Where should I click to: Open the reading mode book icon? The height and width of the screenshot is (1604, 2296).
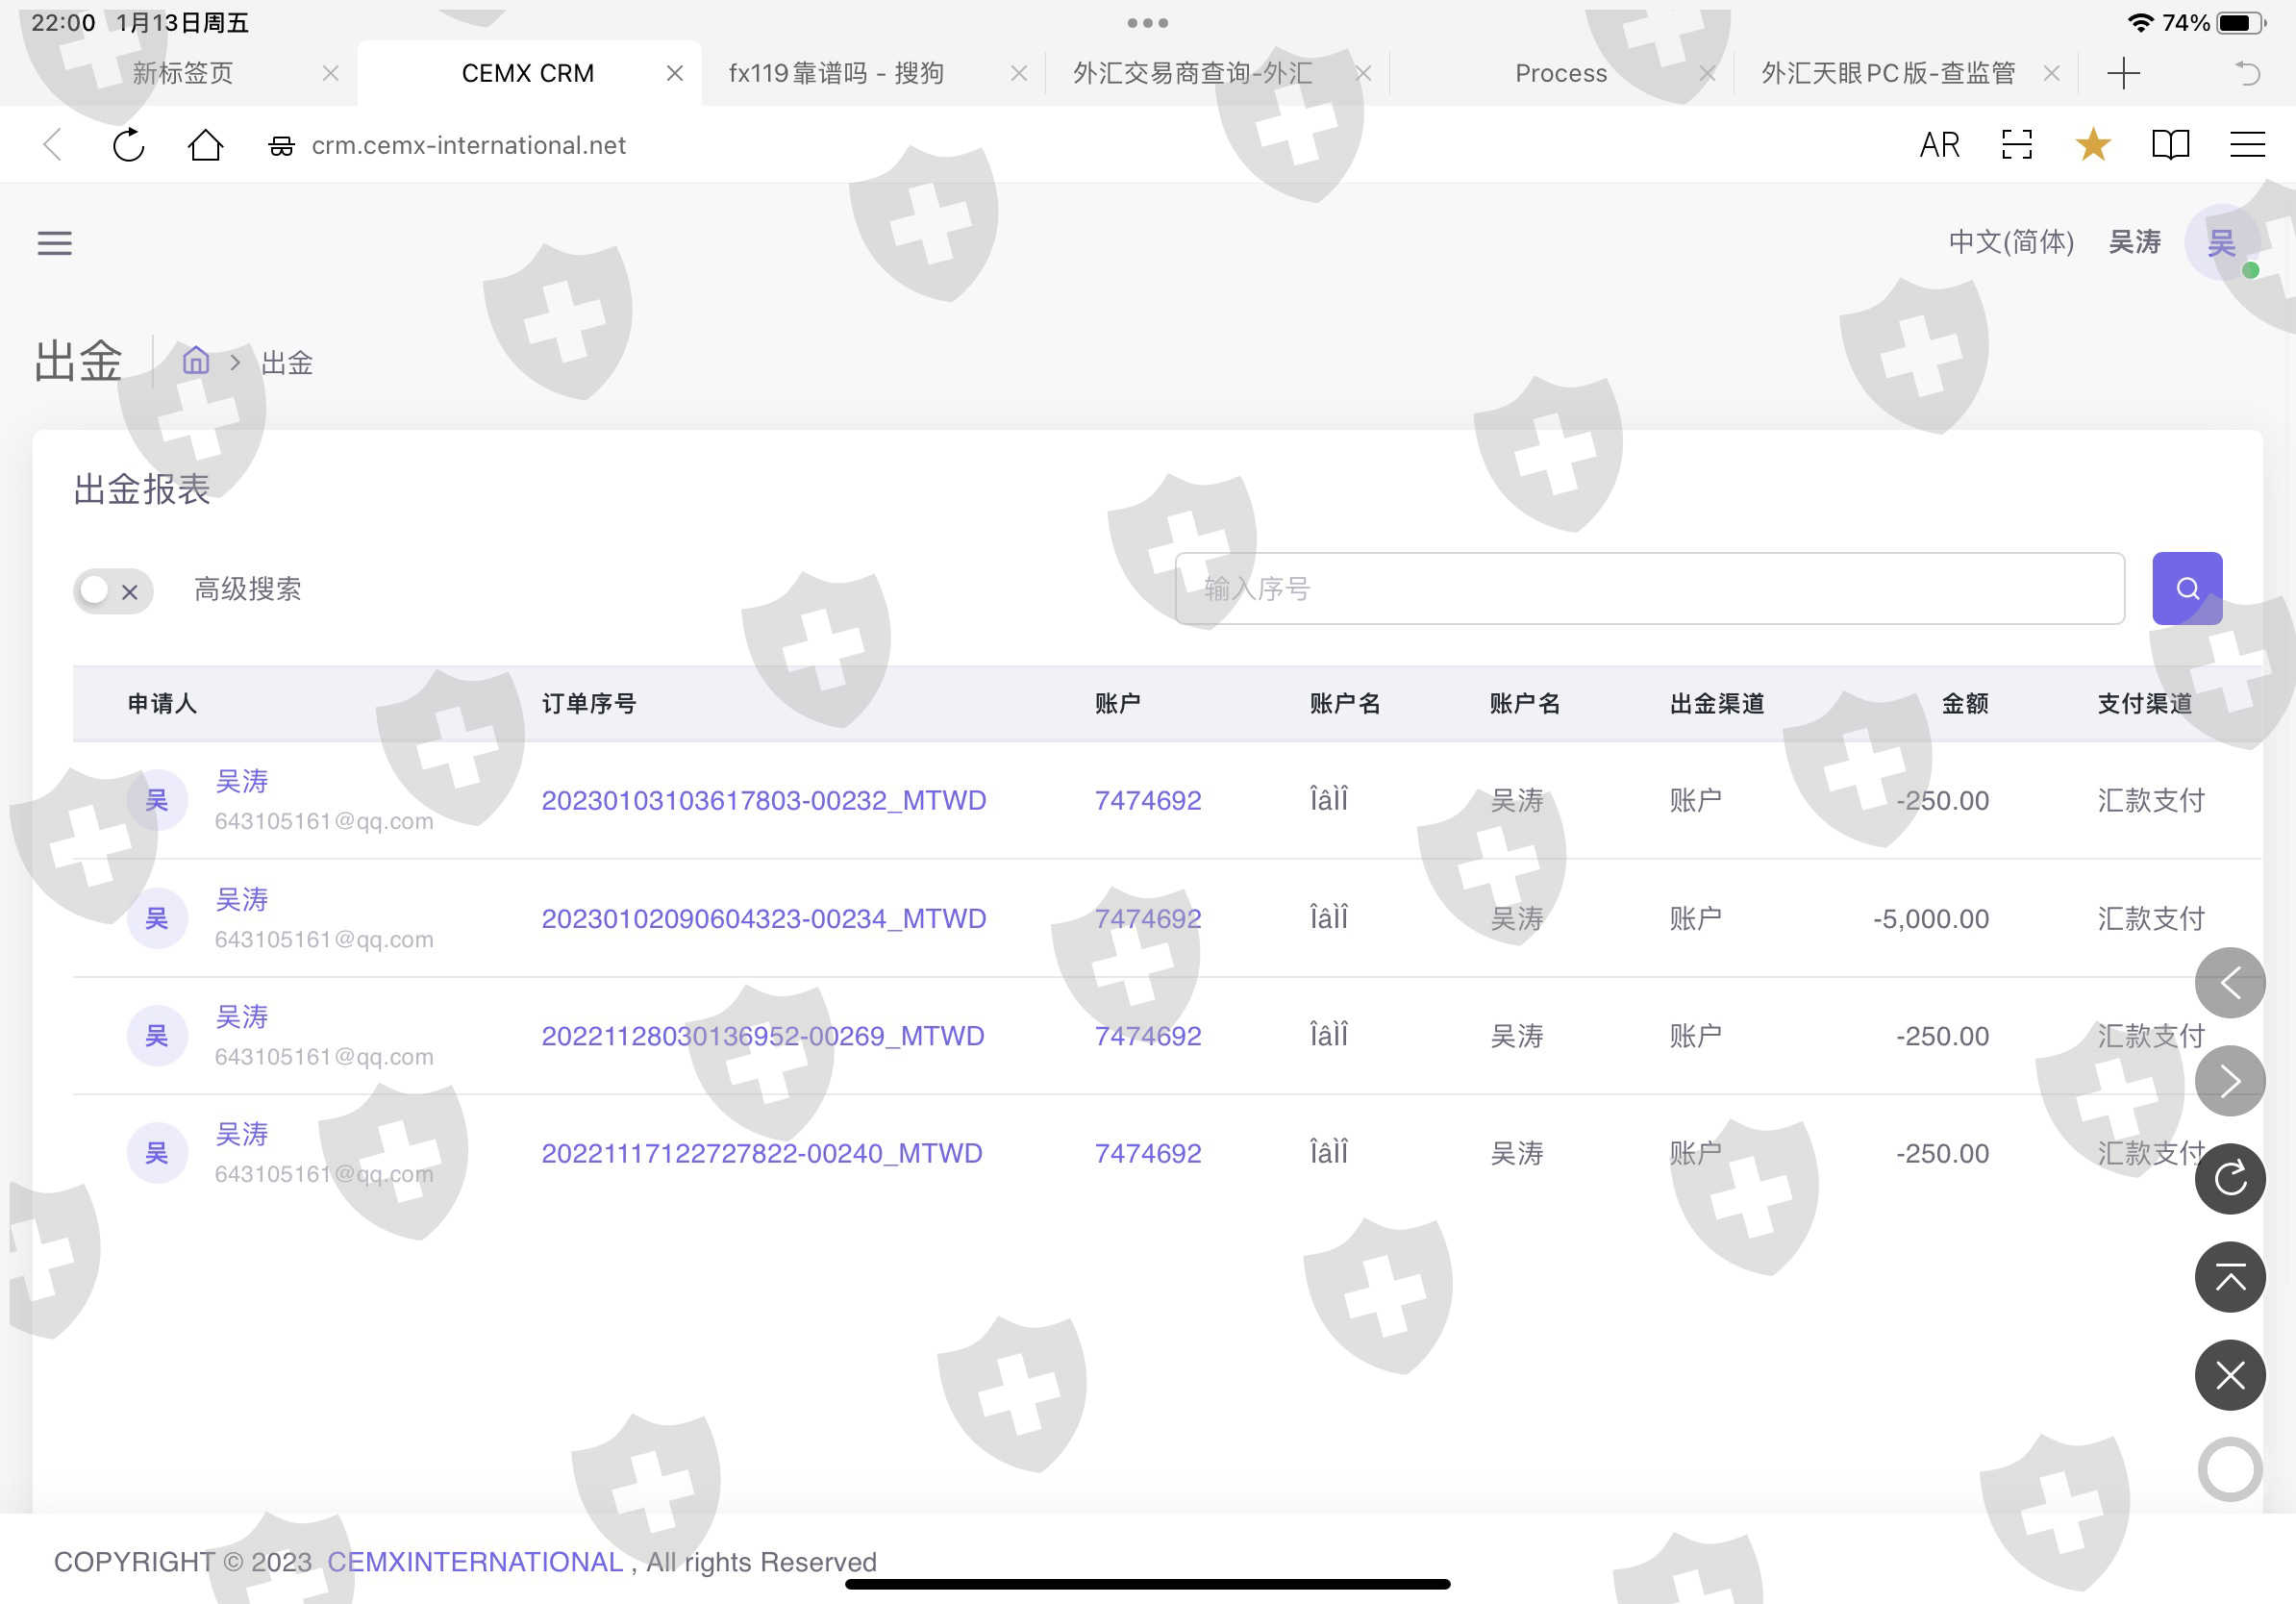tap(2169, 145)
